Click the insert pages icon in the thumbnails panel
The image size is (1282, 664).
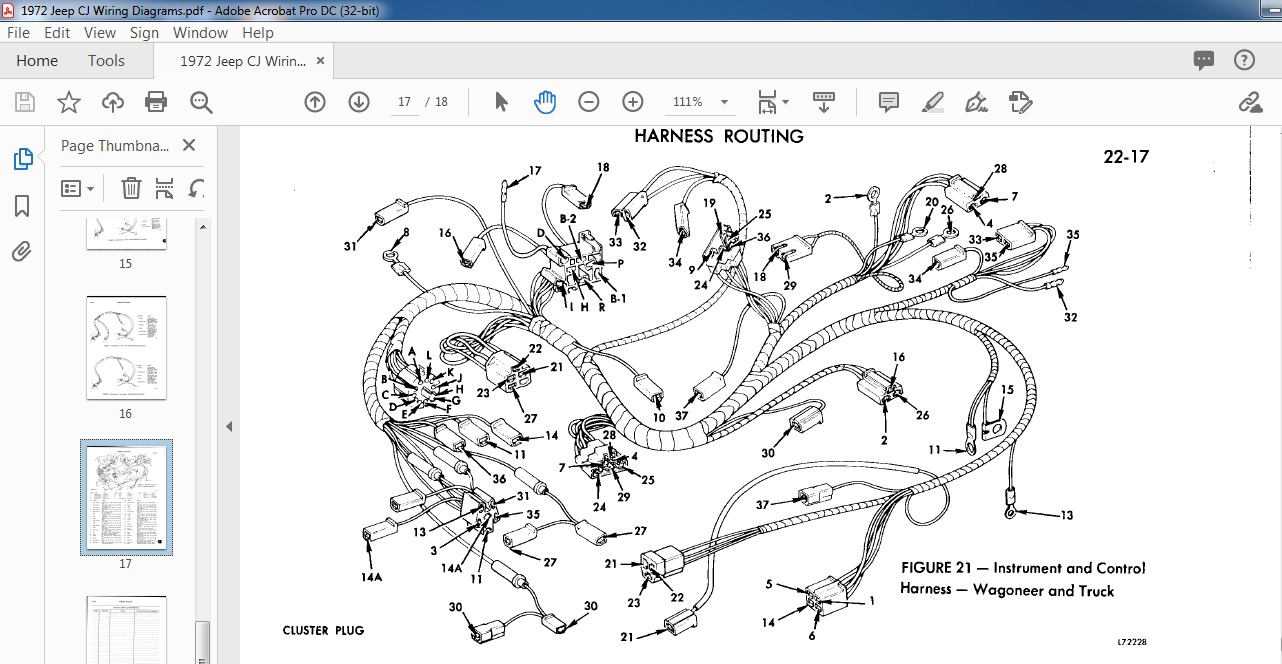pyautogui.click(x=165, y=188)
